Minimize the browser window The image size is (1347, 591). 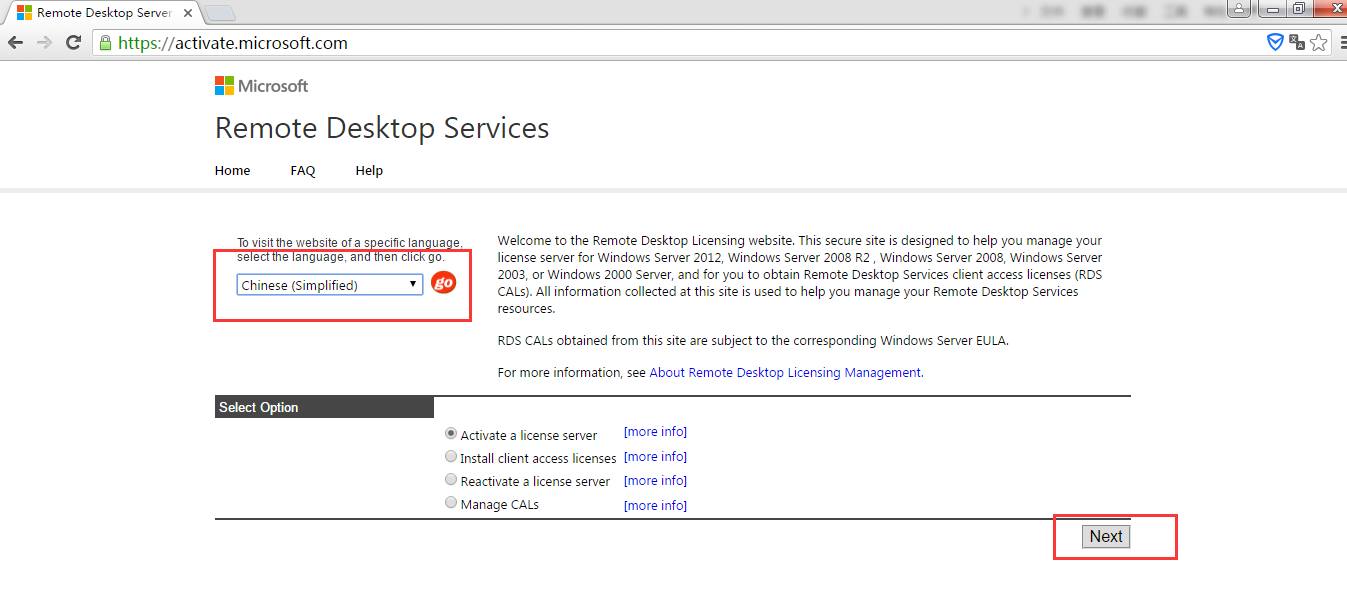coord(1270,8)
